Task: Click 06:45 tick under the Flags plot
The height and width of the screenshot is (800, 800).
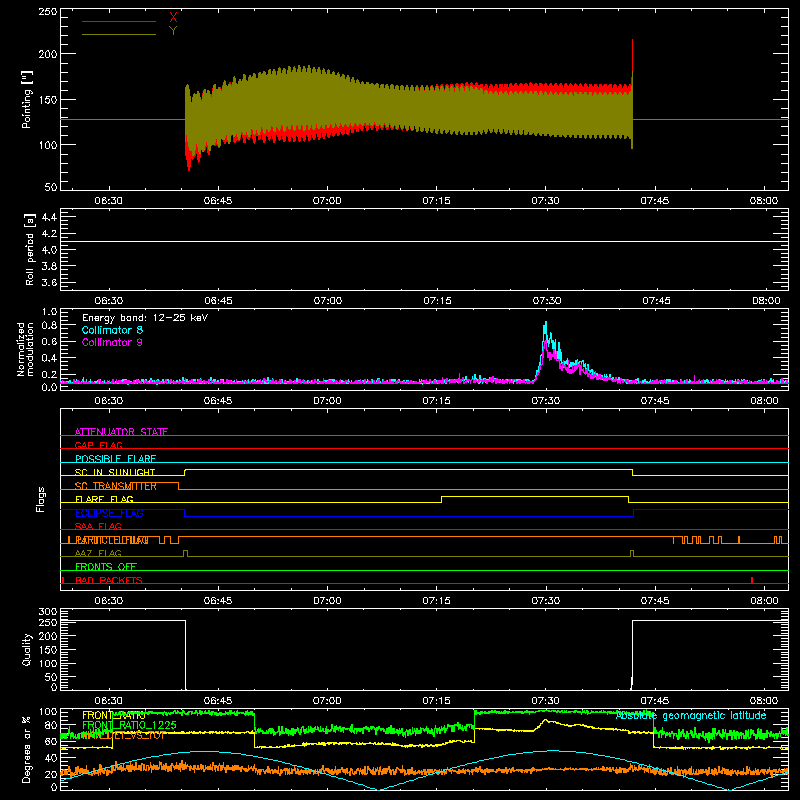Action: (218, 601)
